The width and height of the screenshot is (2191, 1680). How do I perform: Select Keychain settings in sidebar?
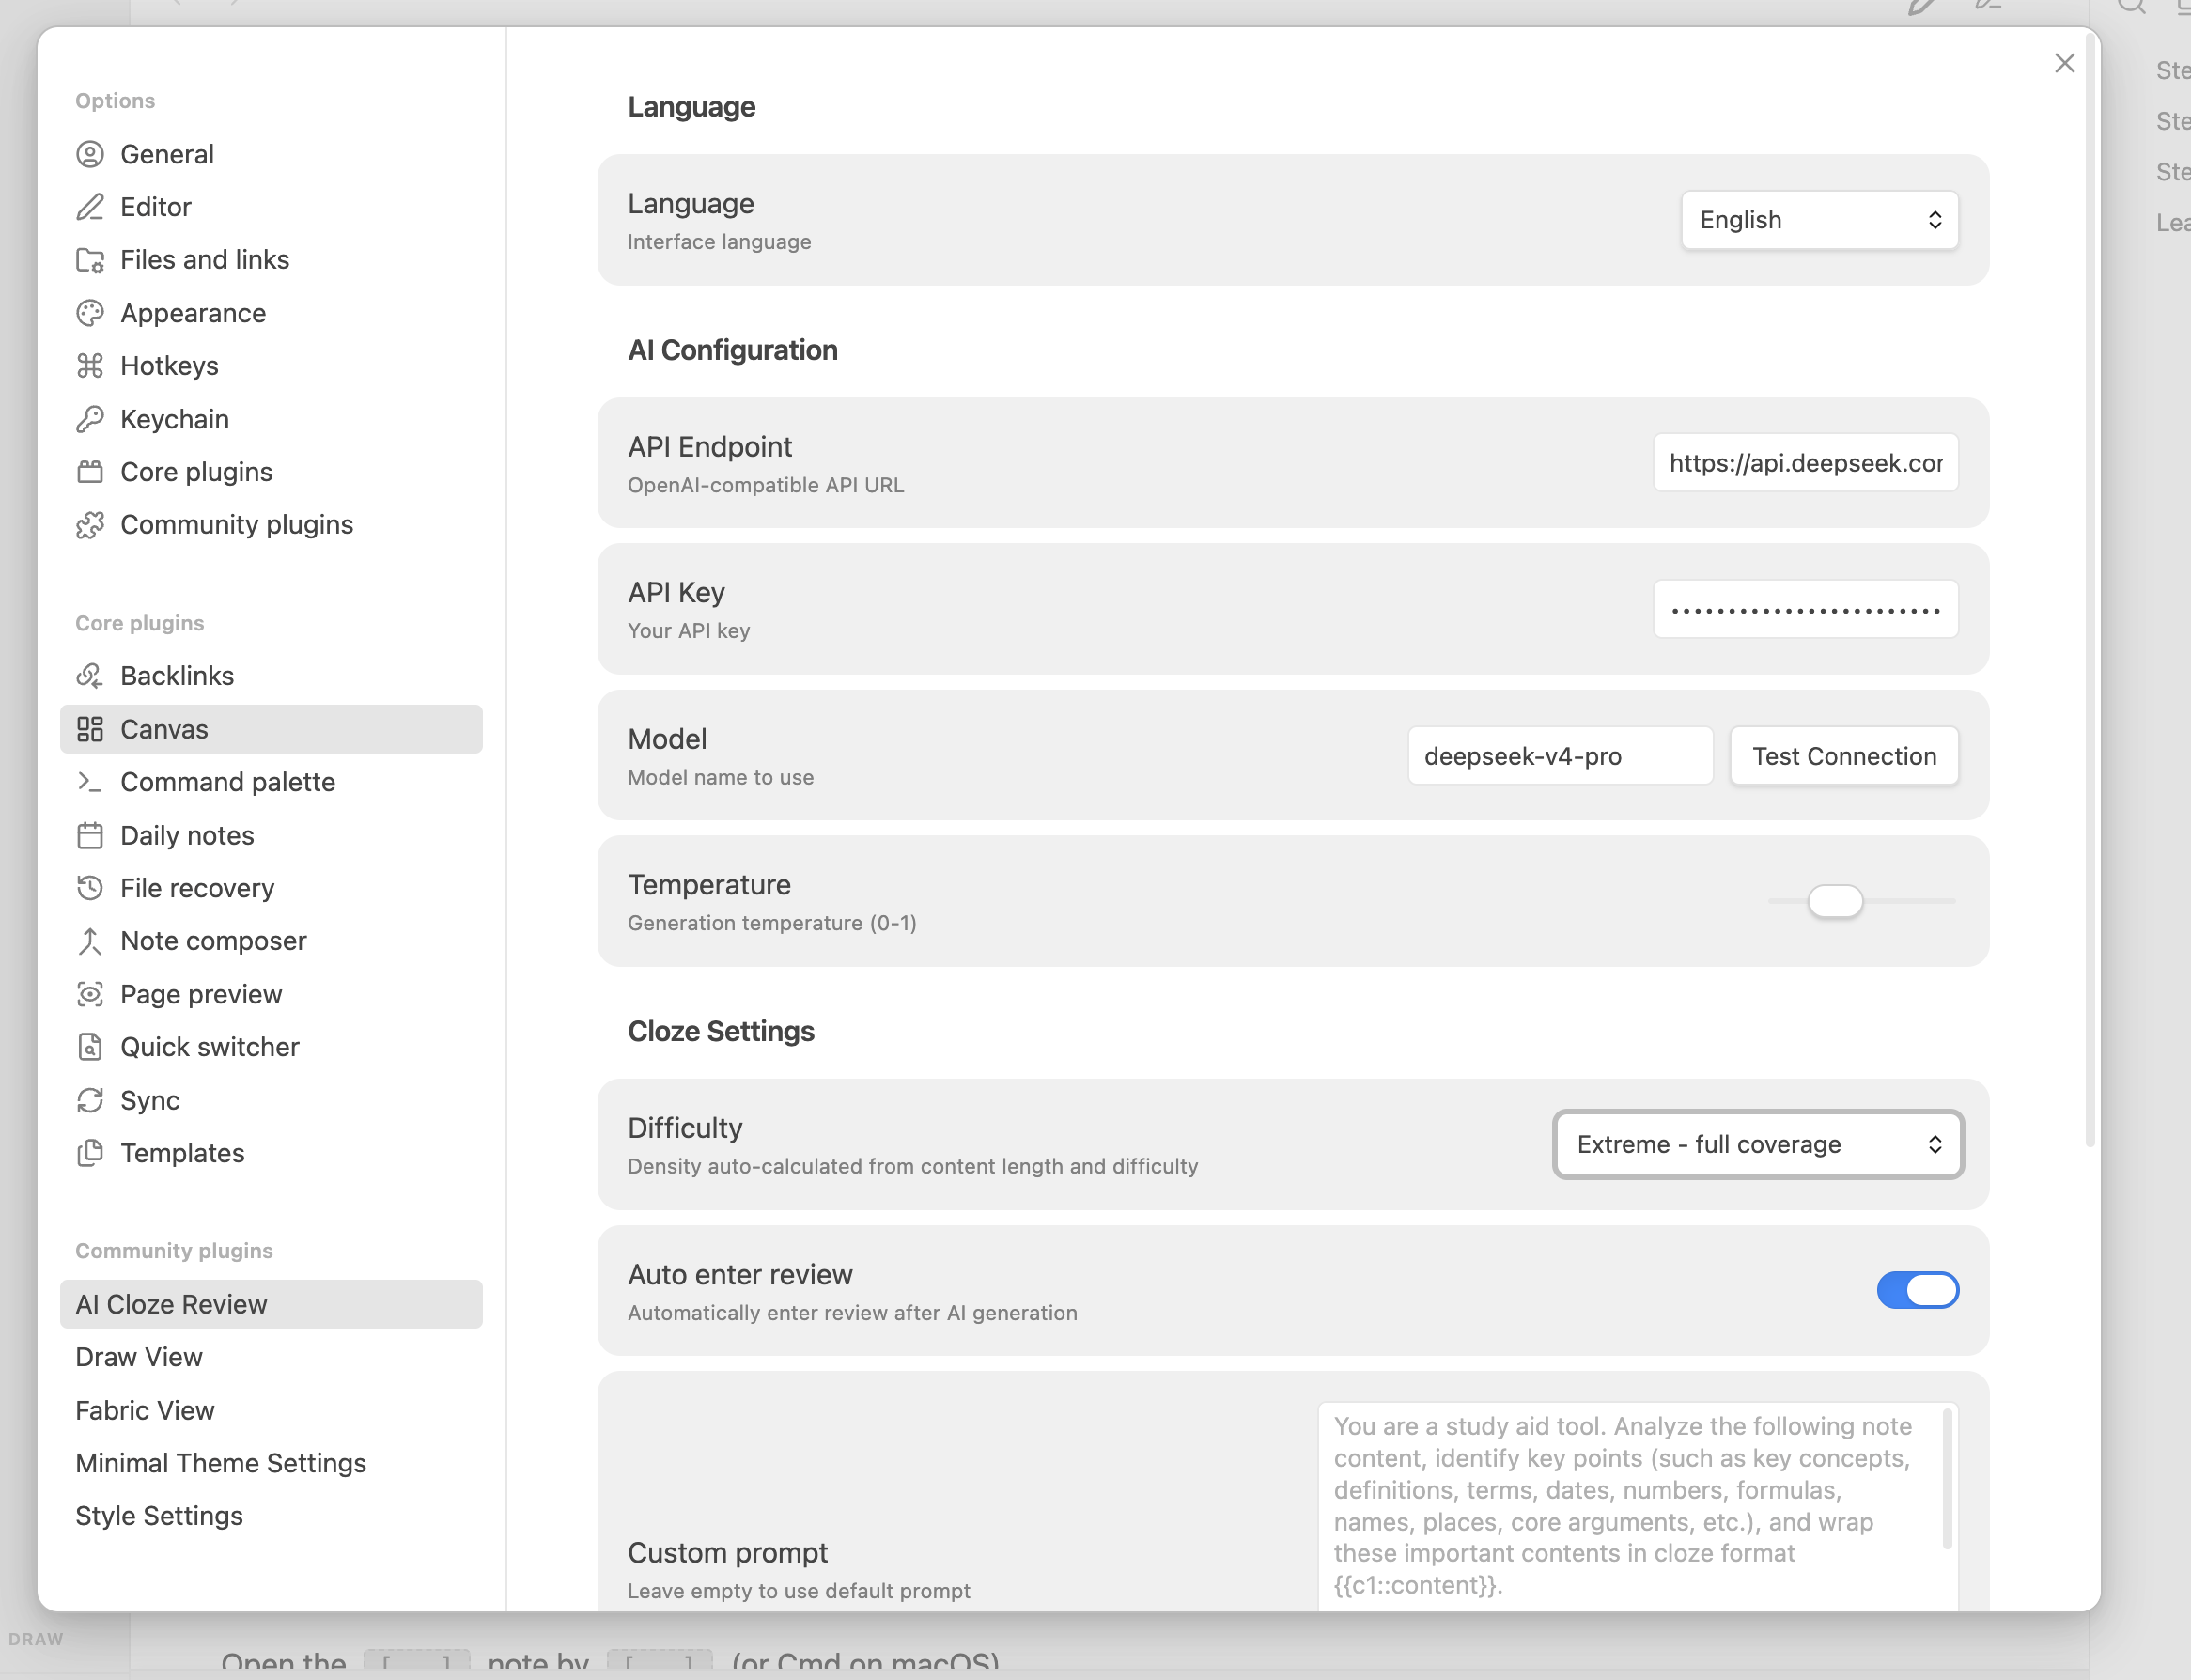(x=271, y=419)
